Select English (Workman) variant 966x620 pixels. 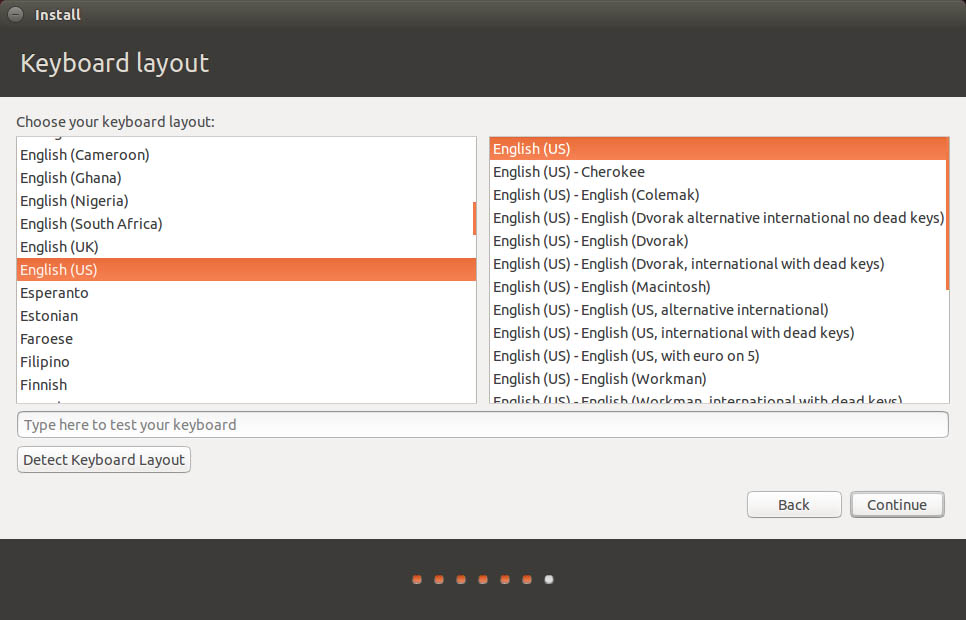coord(718,379)
